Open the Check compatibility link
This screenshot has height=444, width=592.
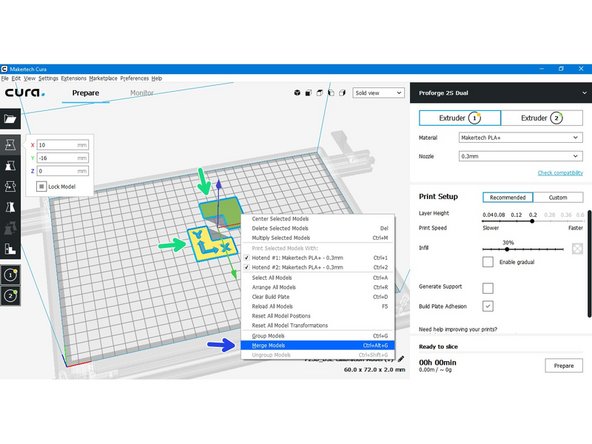(560, 173)
